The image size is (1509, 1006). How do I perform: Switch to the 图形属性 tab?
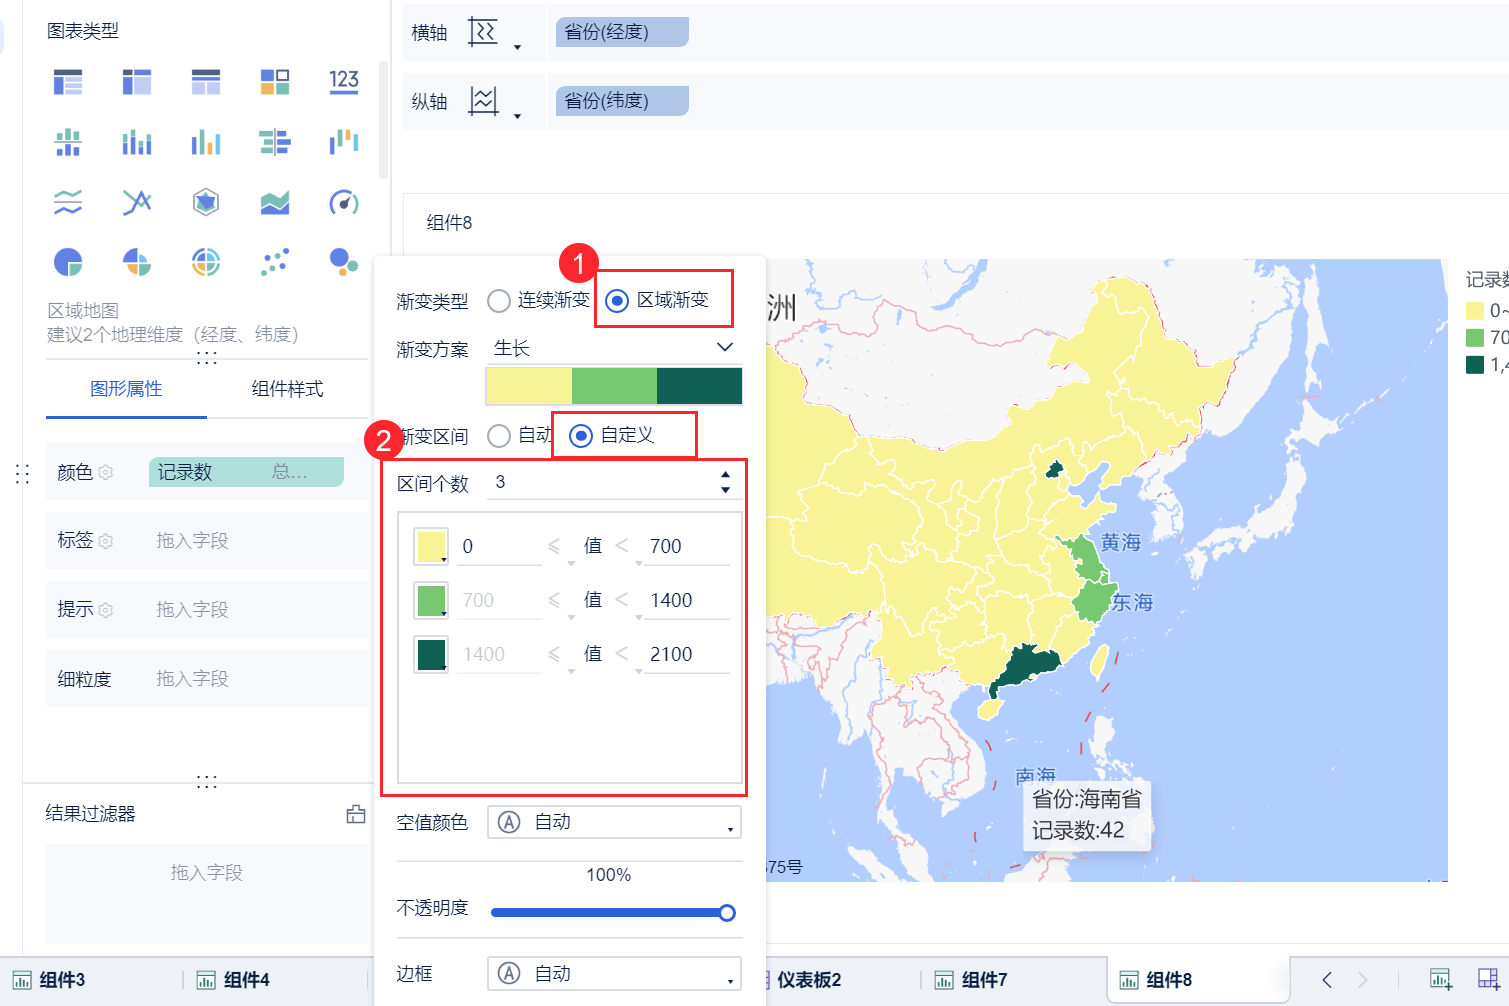pos(126,389)
